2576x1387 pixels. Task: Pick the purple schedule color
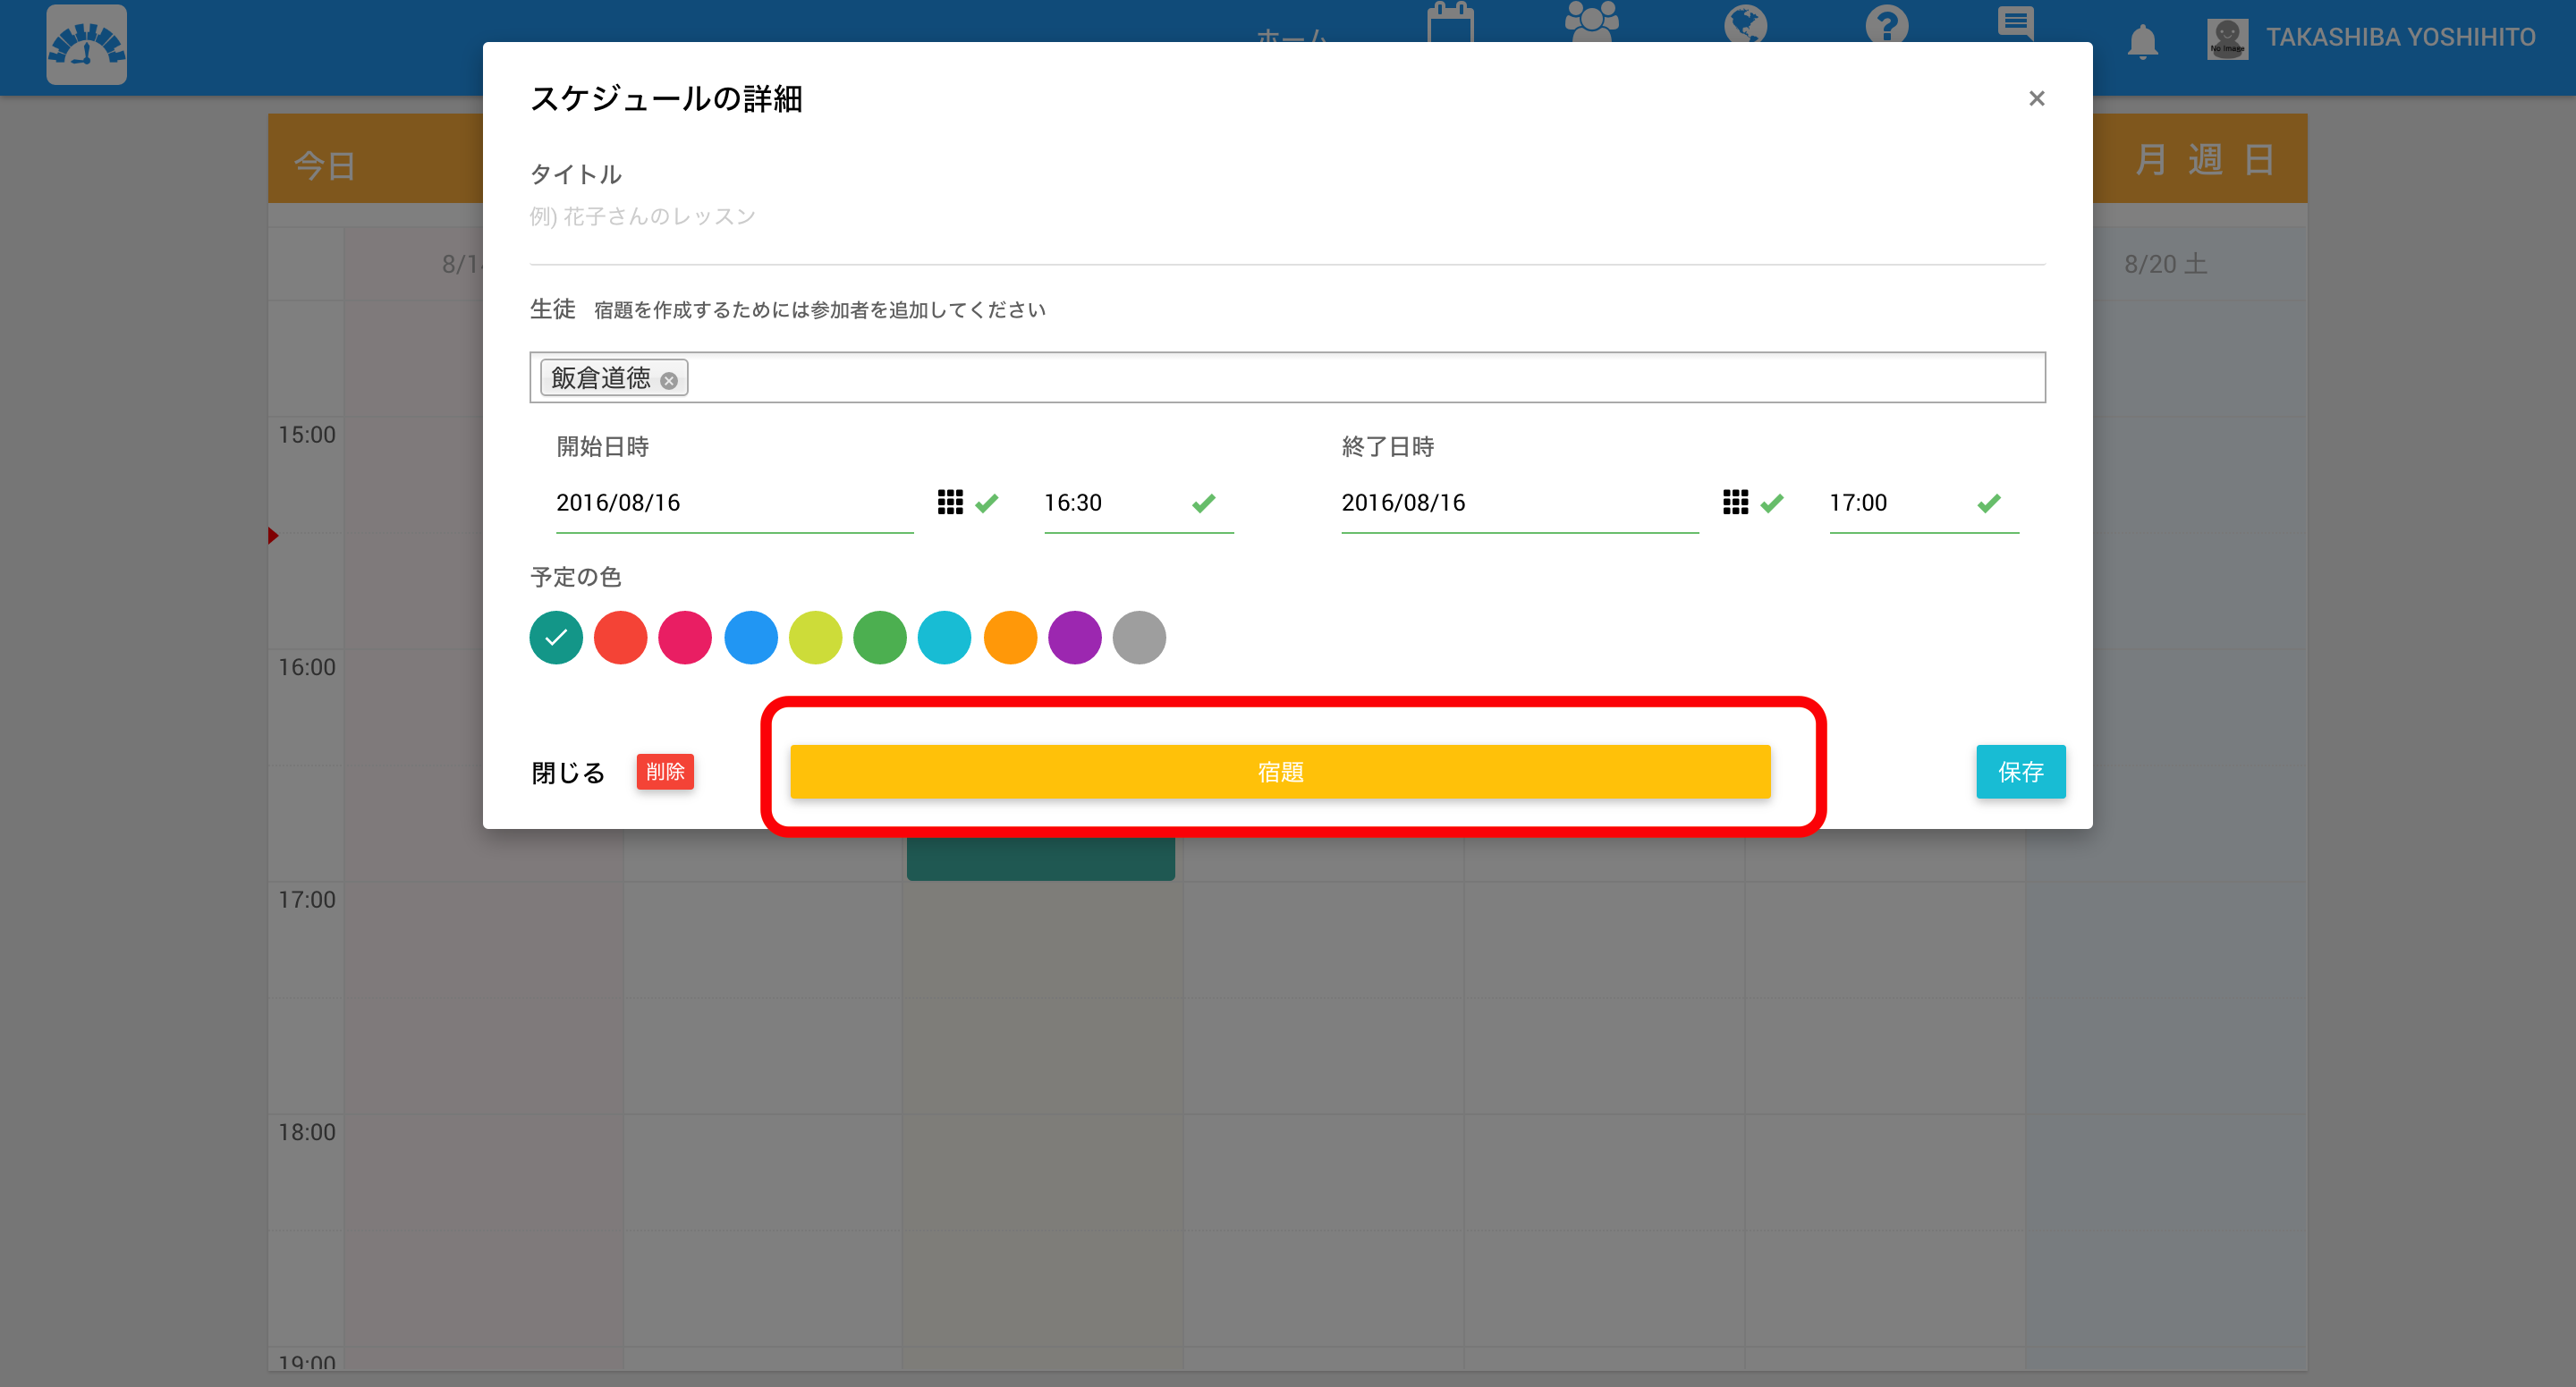[1074, 638]
